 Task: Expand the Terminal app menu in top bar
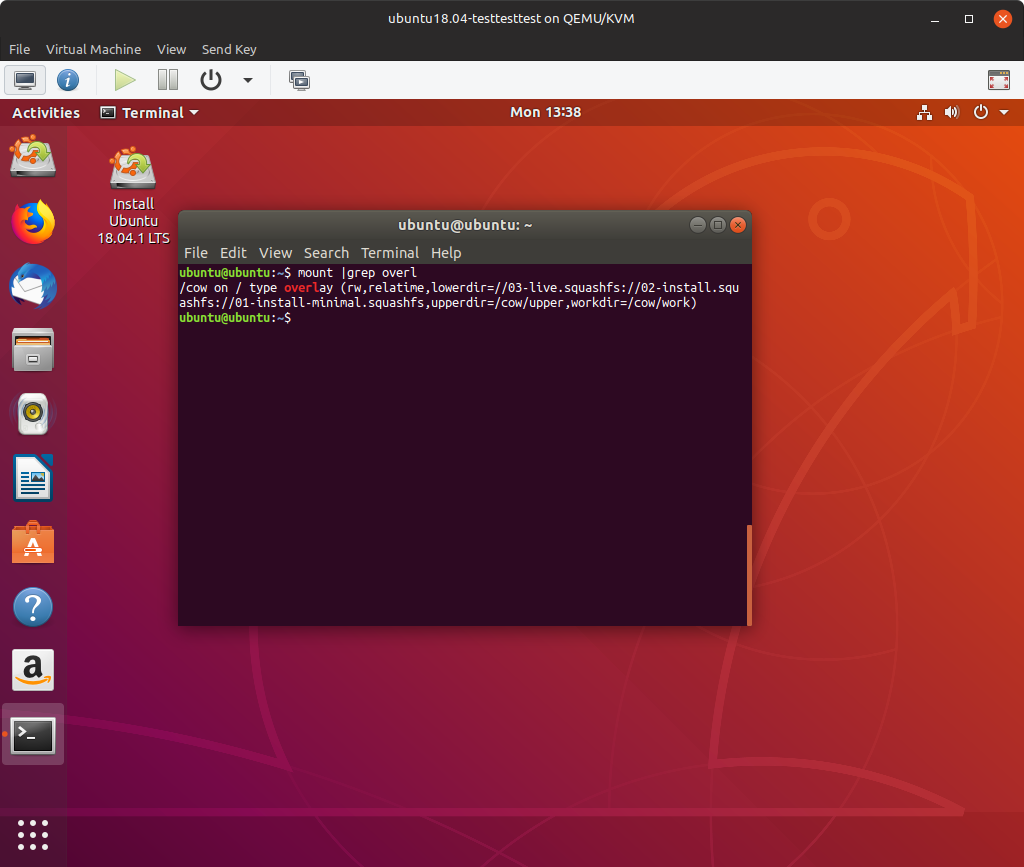[x=150, y=113]
